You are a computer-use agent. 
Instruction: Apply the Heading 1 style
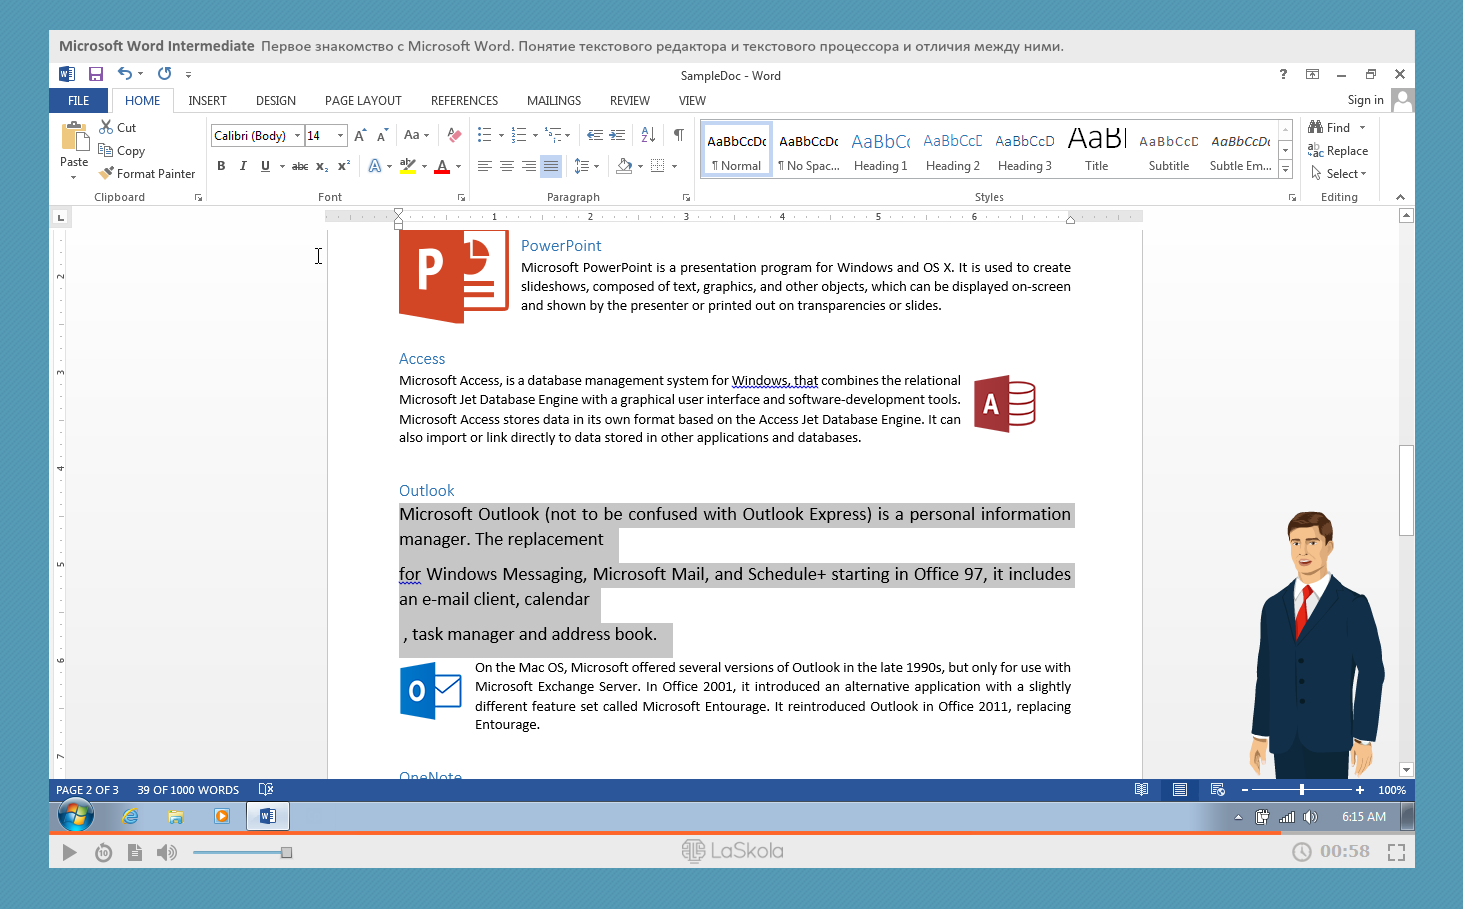point(880,150)
